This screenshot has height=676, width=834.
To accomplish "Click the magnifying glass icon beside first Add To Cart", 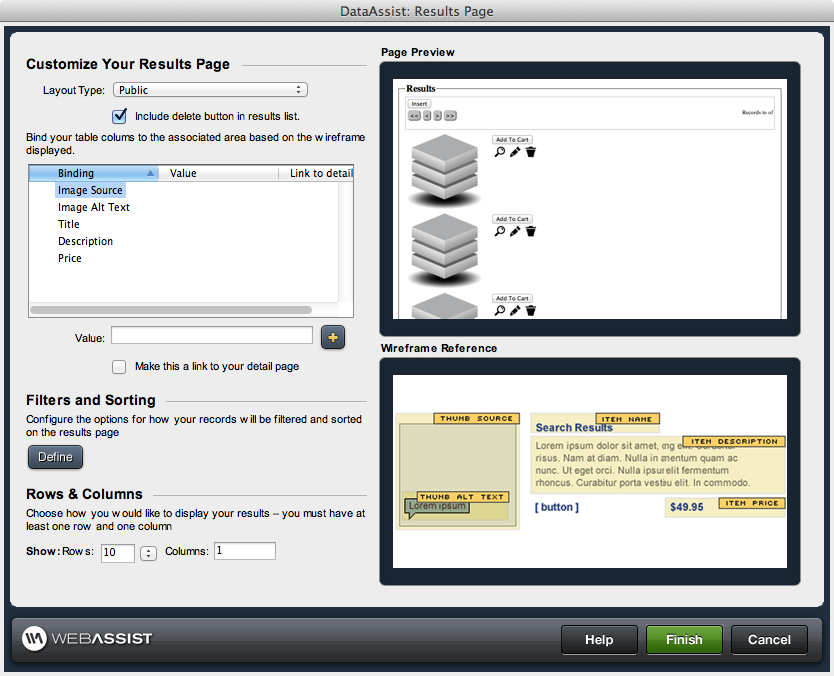I will coord(500,150).
